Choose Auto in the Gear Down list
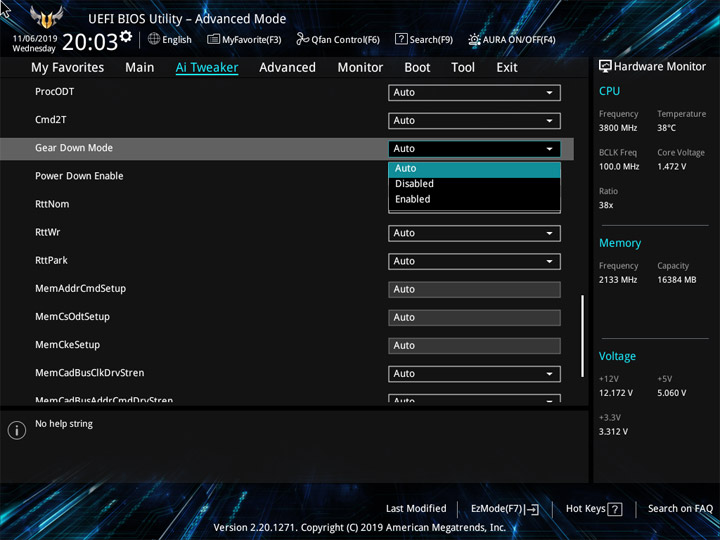 pyautogui.click(x=474, y=169)
